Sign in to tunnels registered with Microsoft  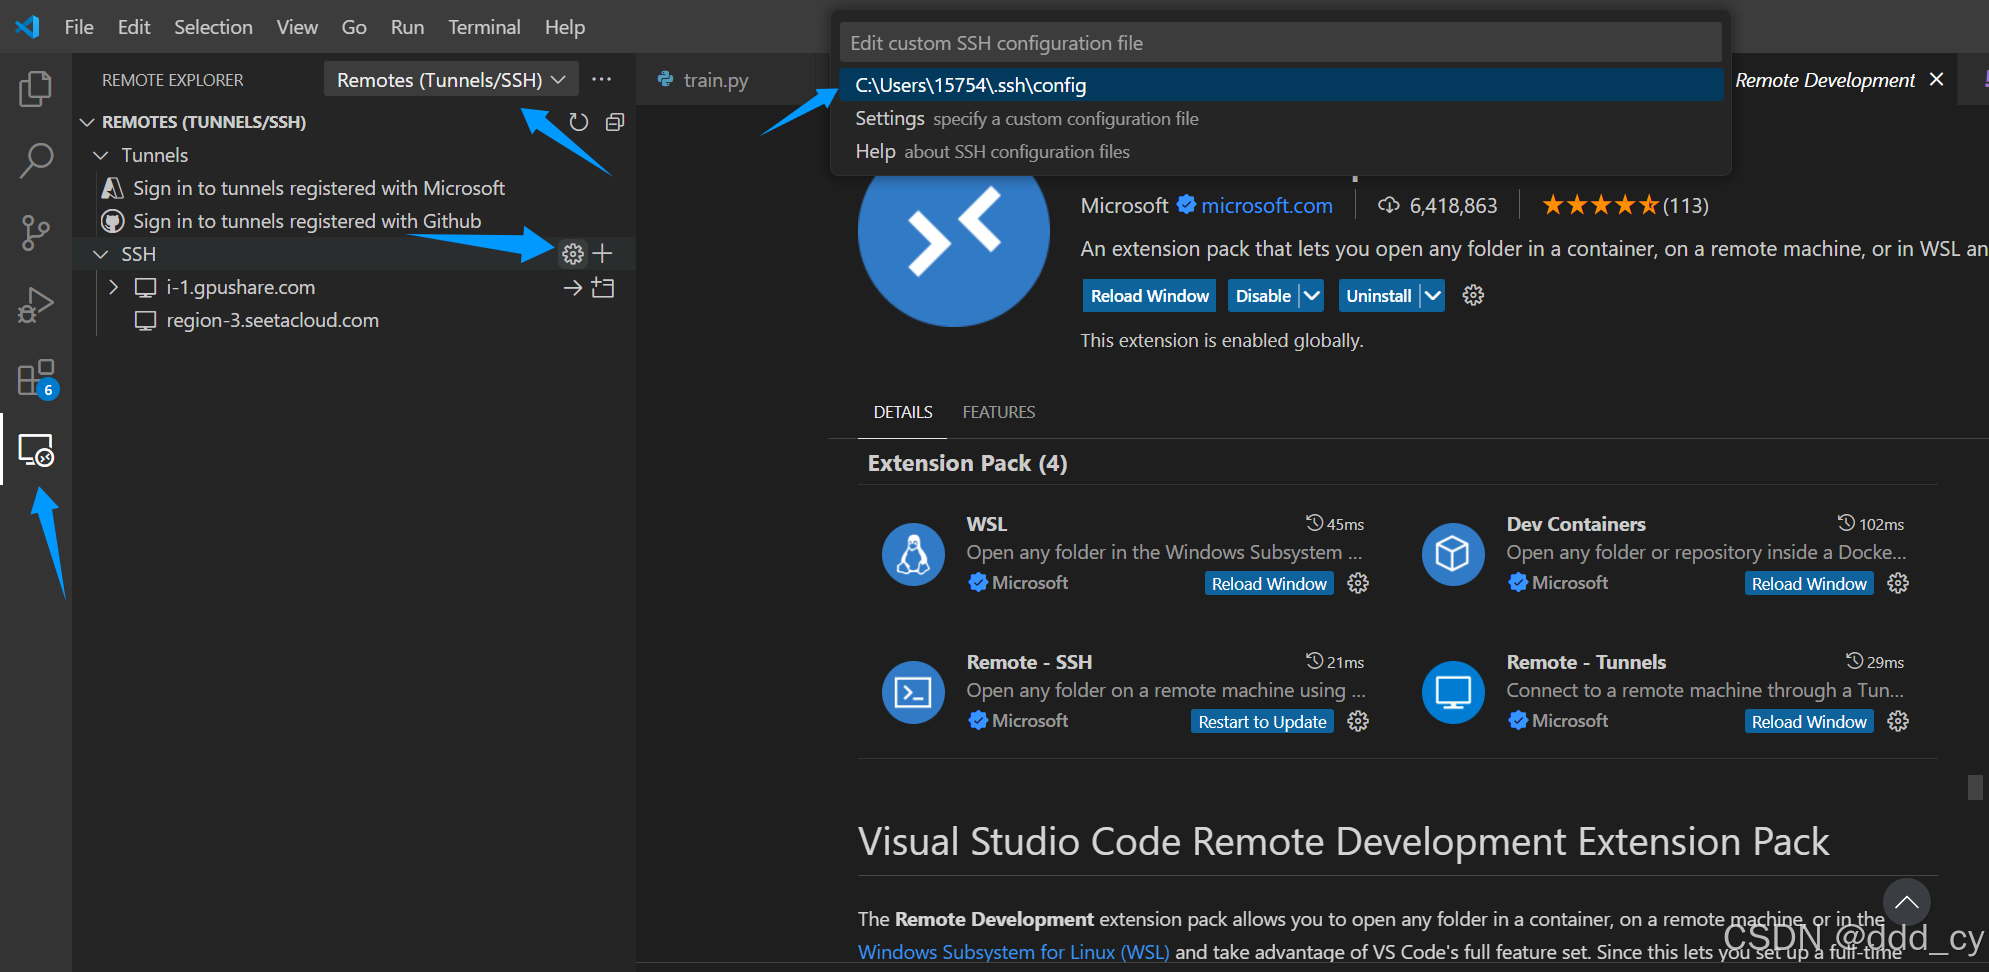pyautogui.click(x=319, y=188)
